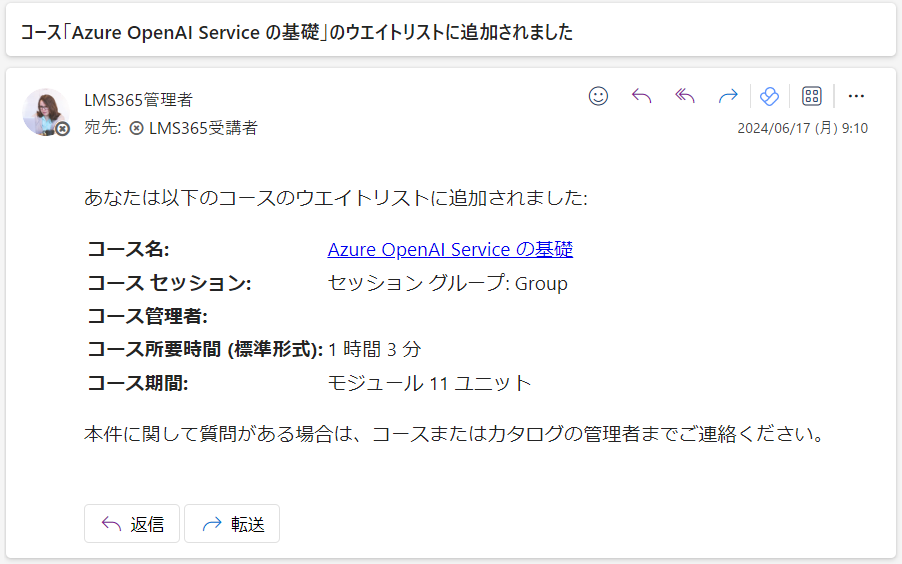Image resolution: width=902 pixels, height=564 pixels.
Task: Click the text セッション グループ: Group
Action: (x=448, y=283)
